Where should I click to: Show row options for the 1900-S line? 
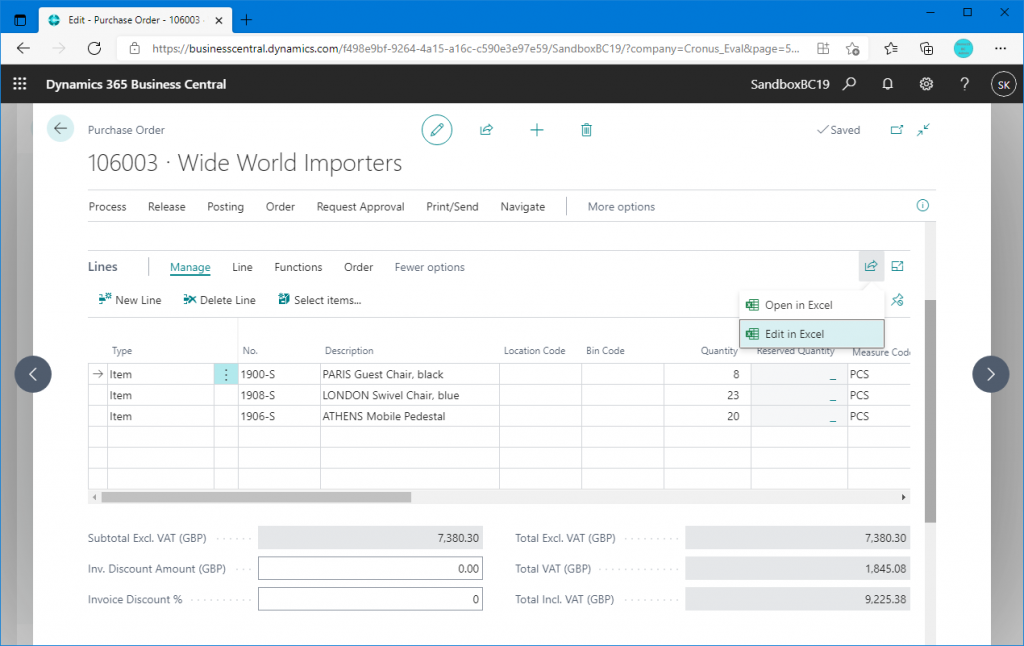pos(226,374)
